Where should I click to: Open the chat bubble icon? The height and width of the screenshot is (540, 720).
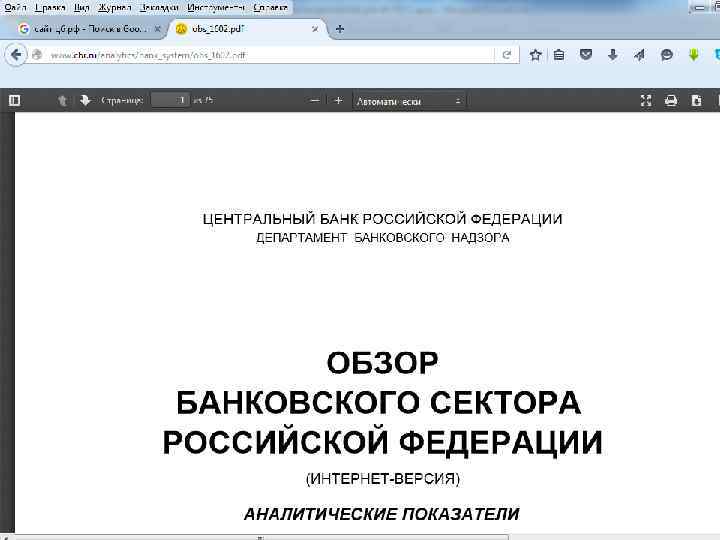pyautogui.click(x=666, y=55)
